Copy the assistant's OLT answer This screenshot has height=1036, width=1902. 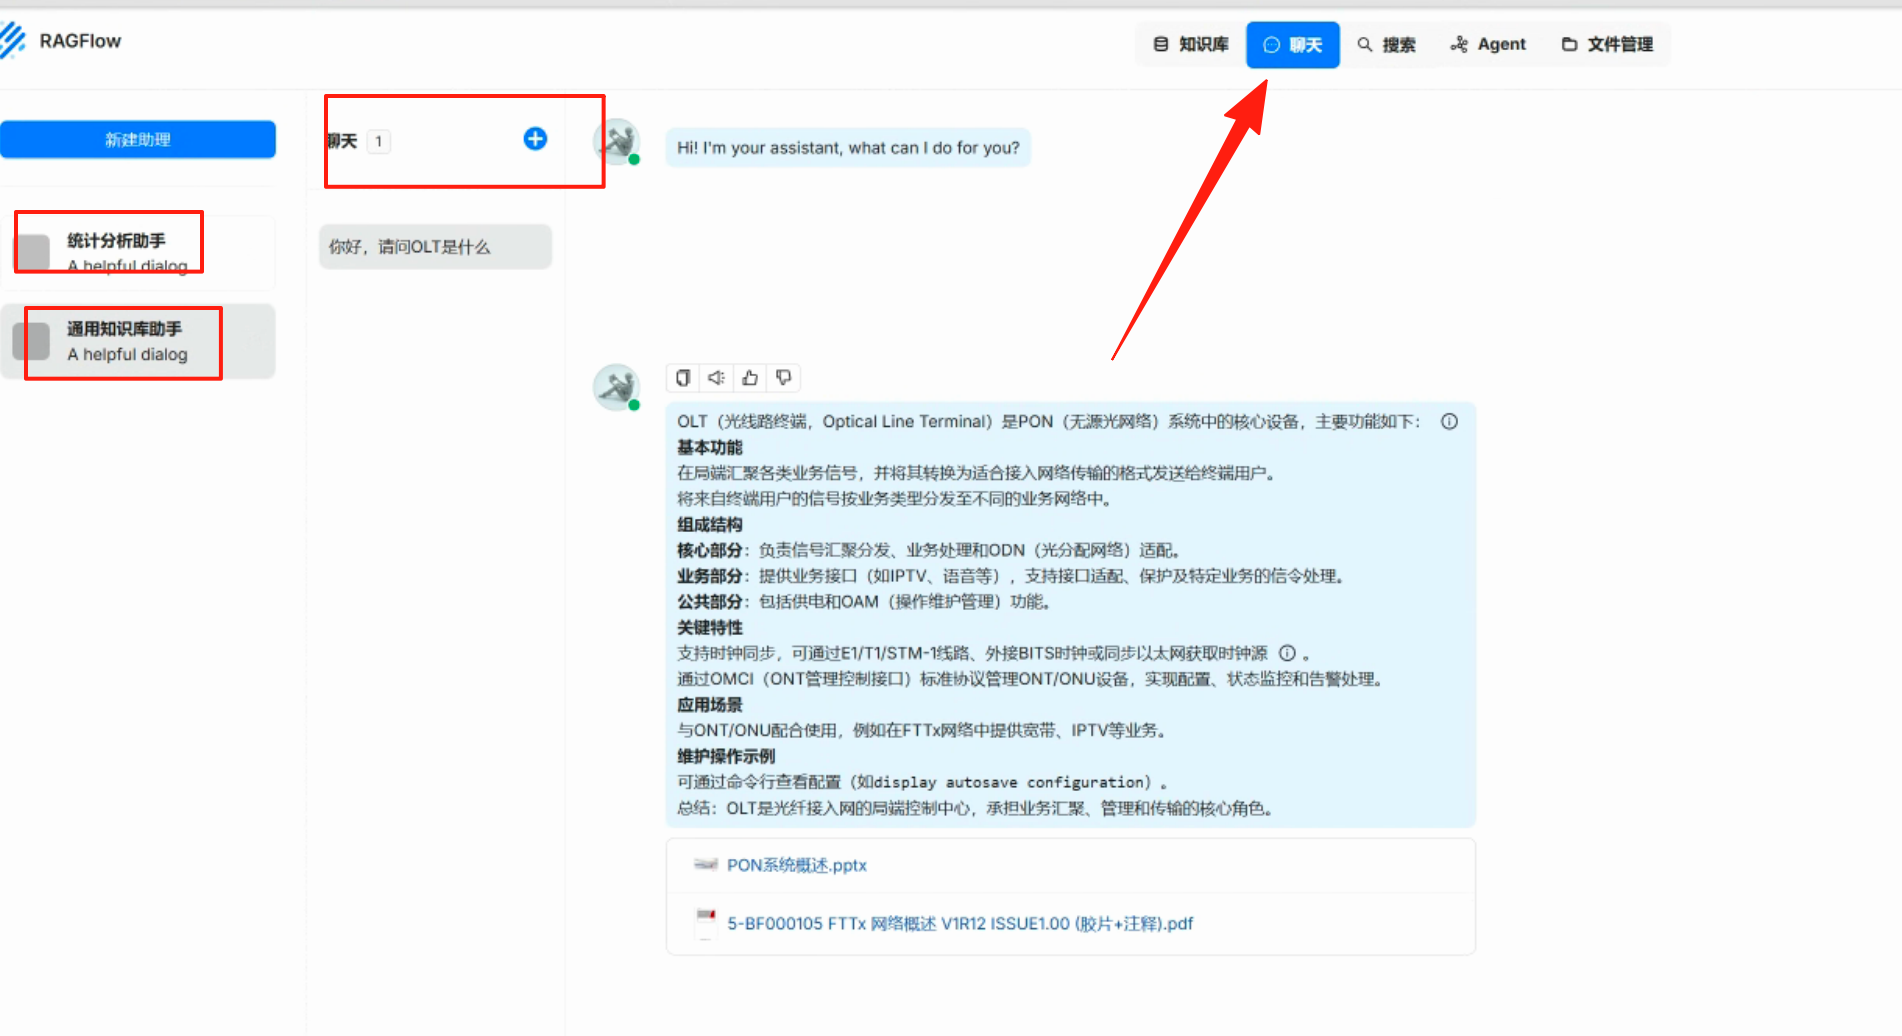683,378
